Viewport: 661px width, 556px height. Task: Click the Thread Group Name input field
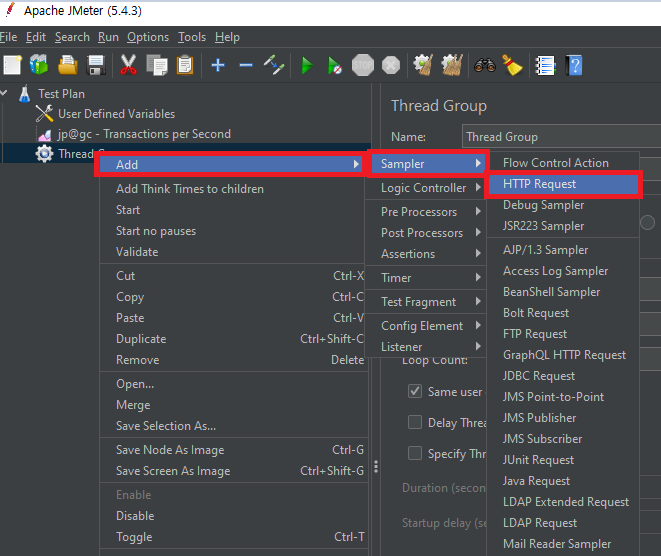(562, 136)
